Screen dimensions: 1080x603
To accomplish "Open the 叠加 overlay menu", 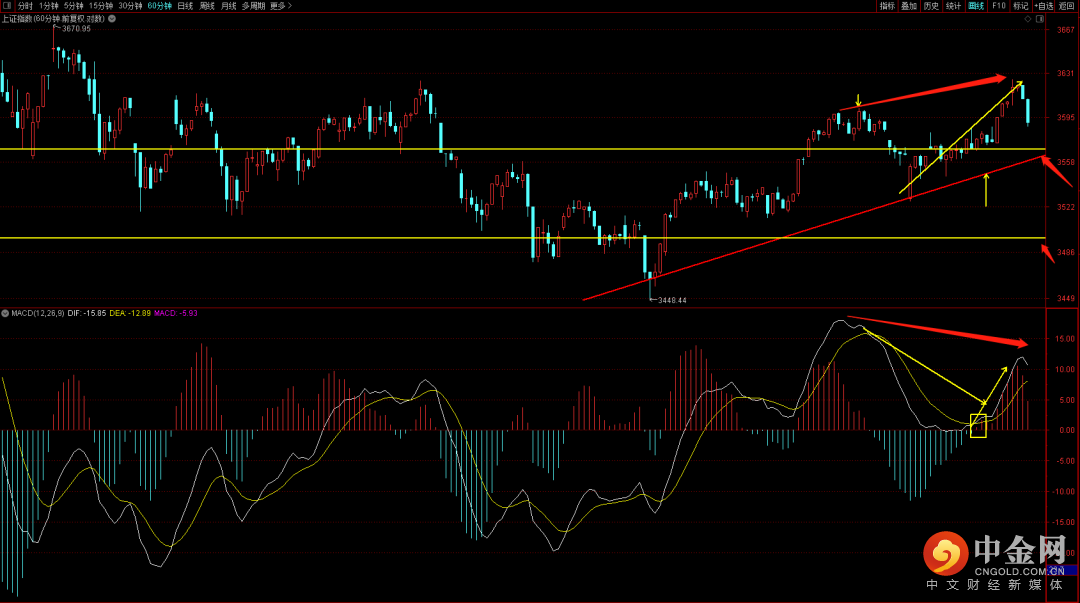I will tap(909, 6).
